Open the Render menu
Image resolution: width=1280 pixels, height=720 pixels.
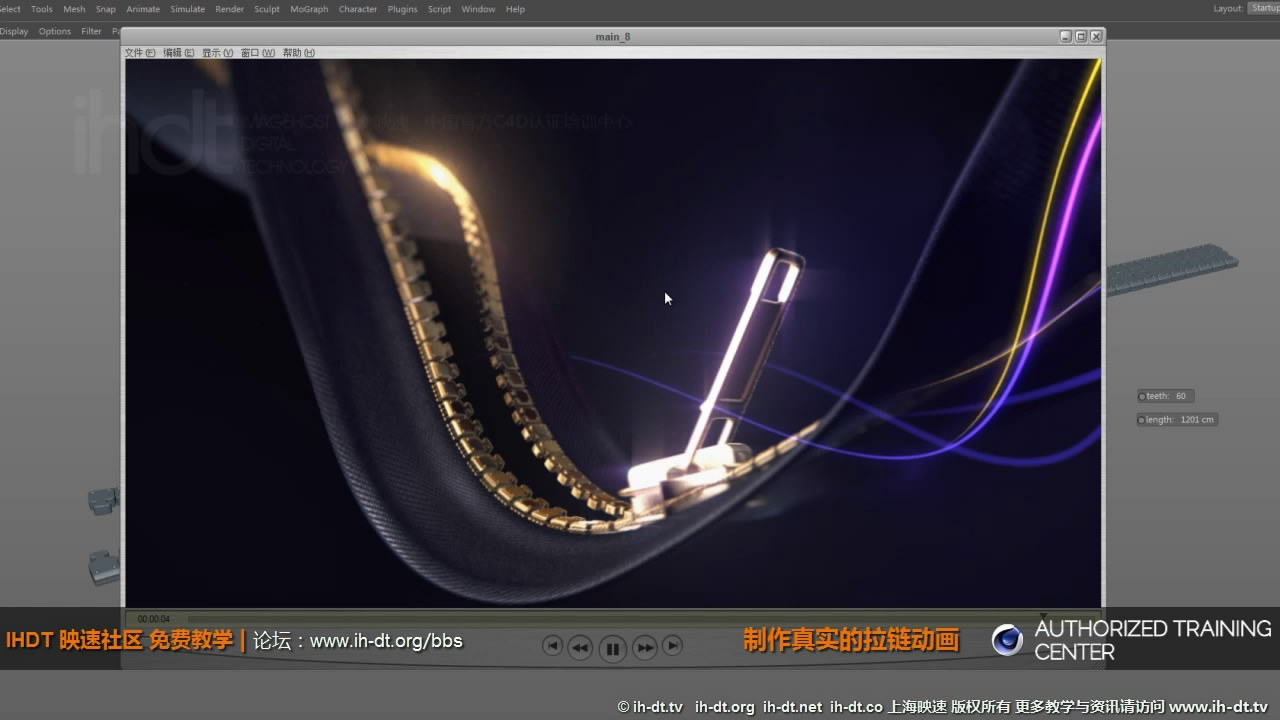(229, 9)
